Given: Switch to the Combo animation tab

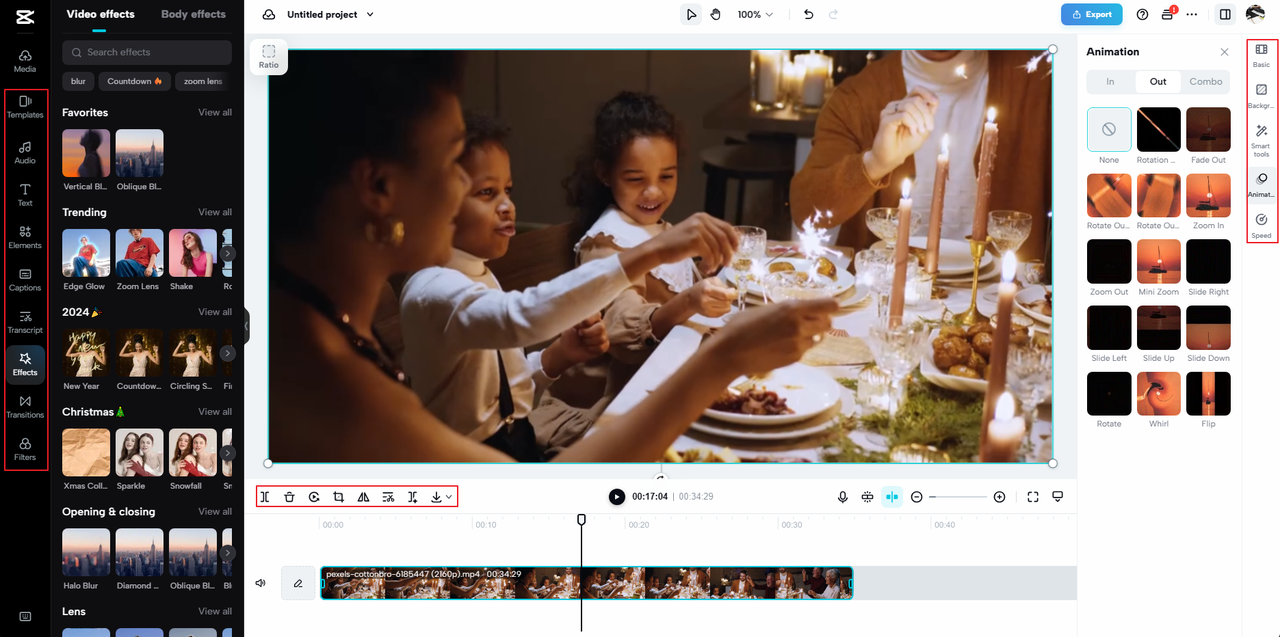Looking at the screenshot, I should coord(1206,82).
